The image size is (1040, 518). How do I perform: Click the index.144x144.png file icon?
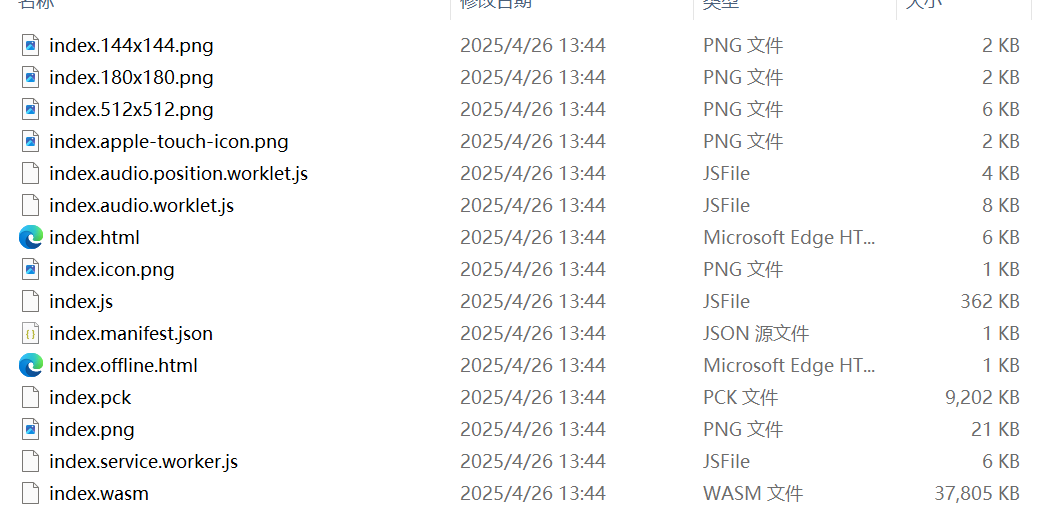click(31, 45)
